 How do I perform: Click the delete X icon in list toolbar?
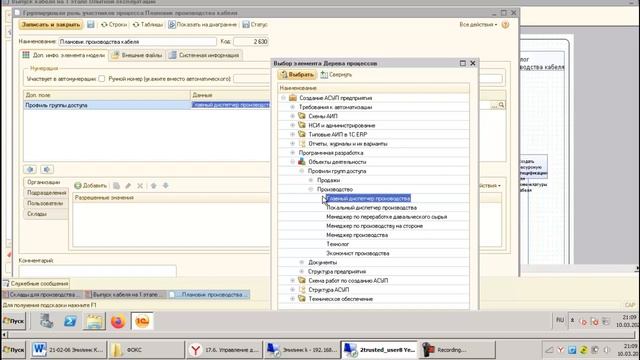point(140,186)
